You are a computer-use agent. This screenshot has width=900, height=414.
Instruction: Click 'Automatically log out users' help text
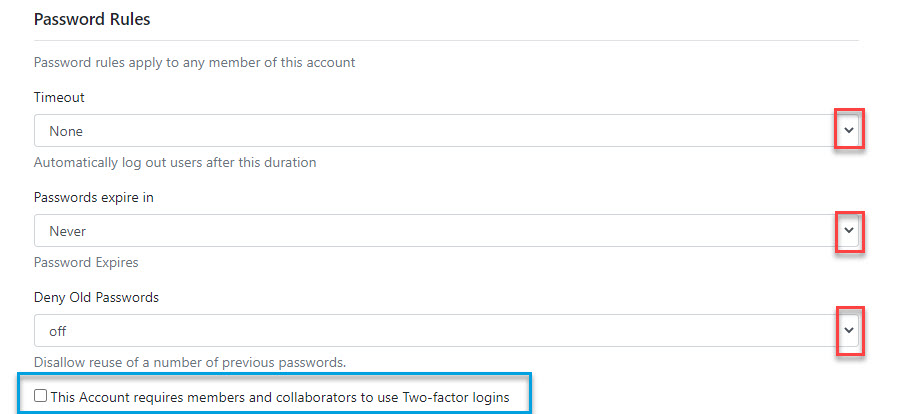coord(175,162)
